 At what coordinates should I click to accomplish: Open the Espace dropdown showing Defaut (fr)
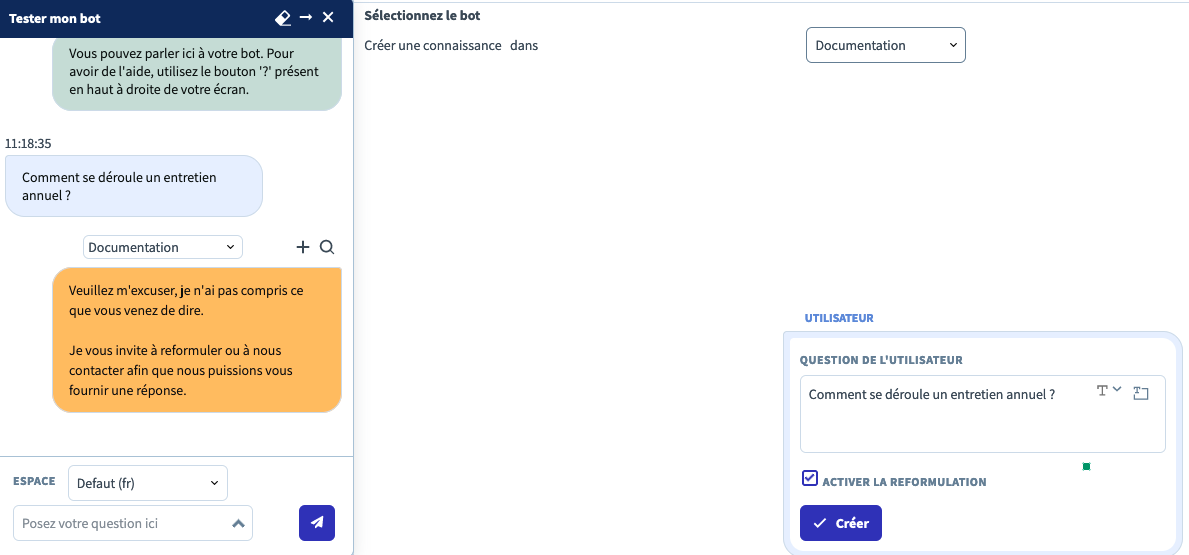[x=148, y=483]
